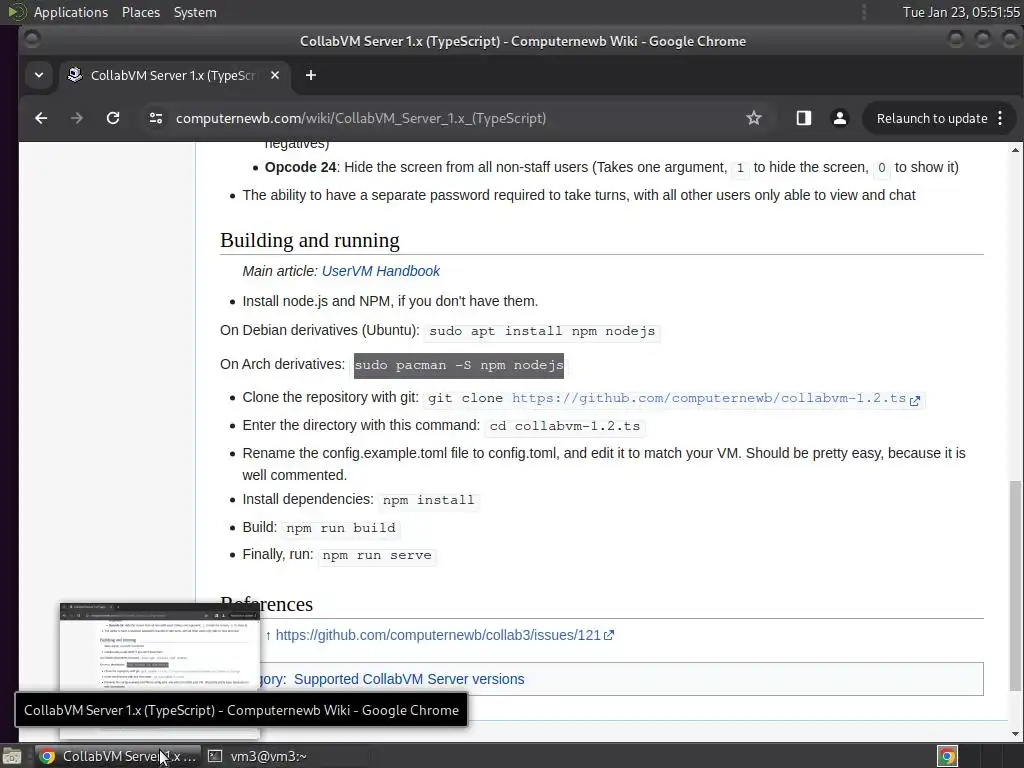Click the clock showing Tue Jan 23
This screenshot has height=768, width=1024.
coord(961,12)
